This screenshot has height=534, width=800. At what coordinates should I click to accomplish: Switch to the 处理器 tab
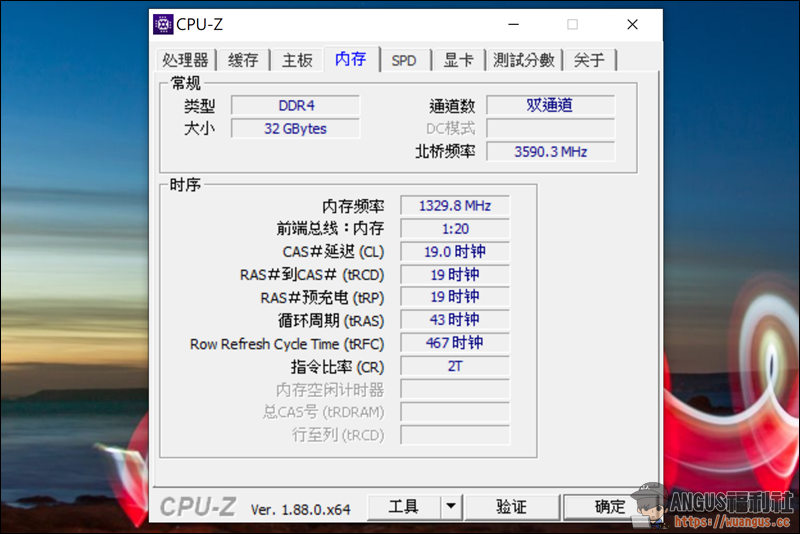(185, 60)
